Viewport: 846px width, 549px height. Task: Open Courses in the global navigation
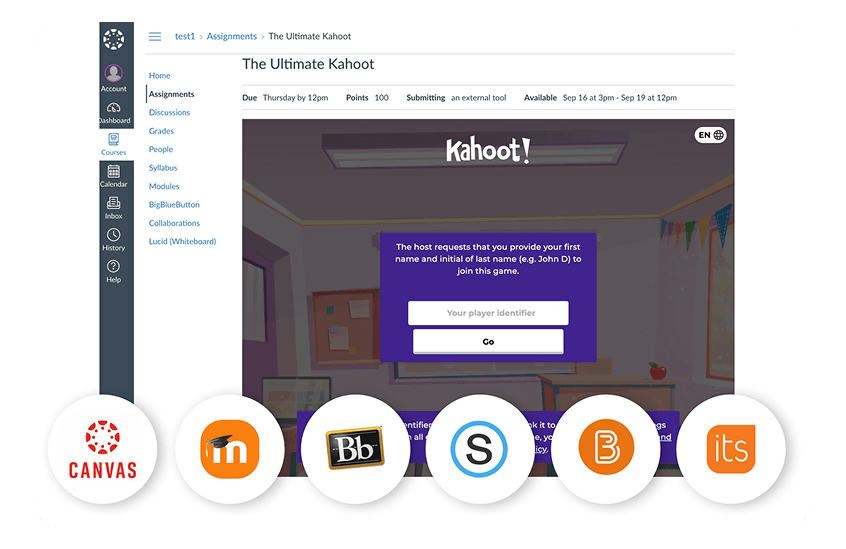114,145
